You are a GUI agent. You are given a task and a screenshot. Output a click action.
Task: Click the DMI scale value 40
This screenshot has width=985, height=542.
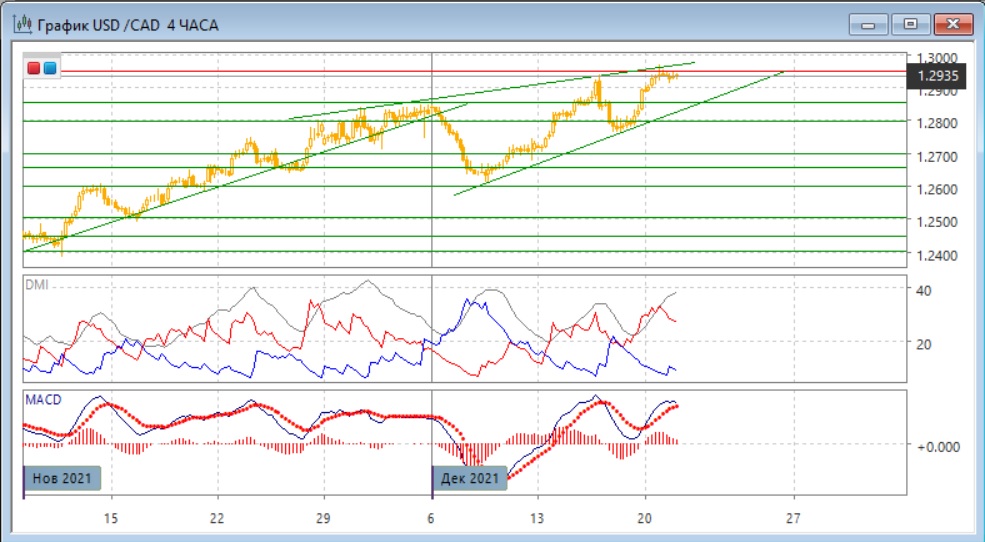point(925,290)
